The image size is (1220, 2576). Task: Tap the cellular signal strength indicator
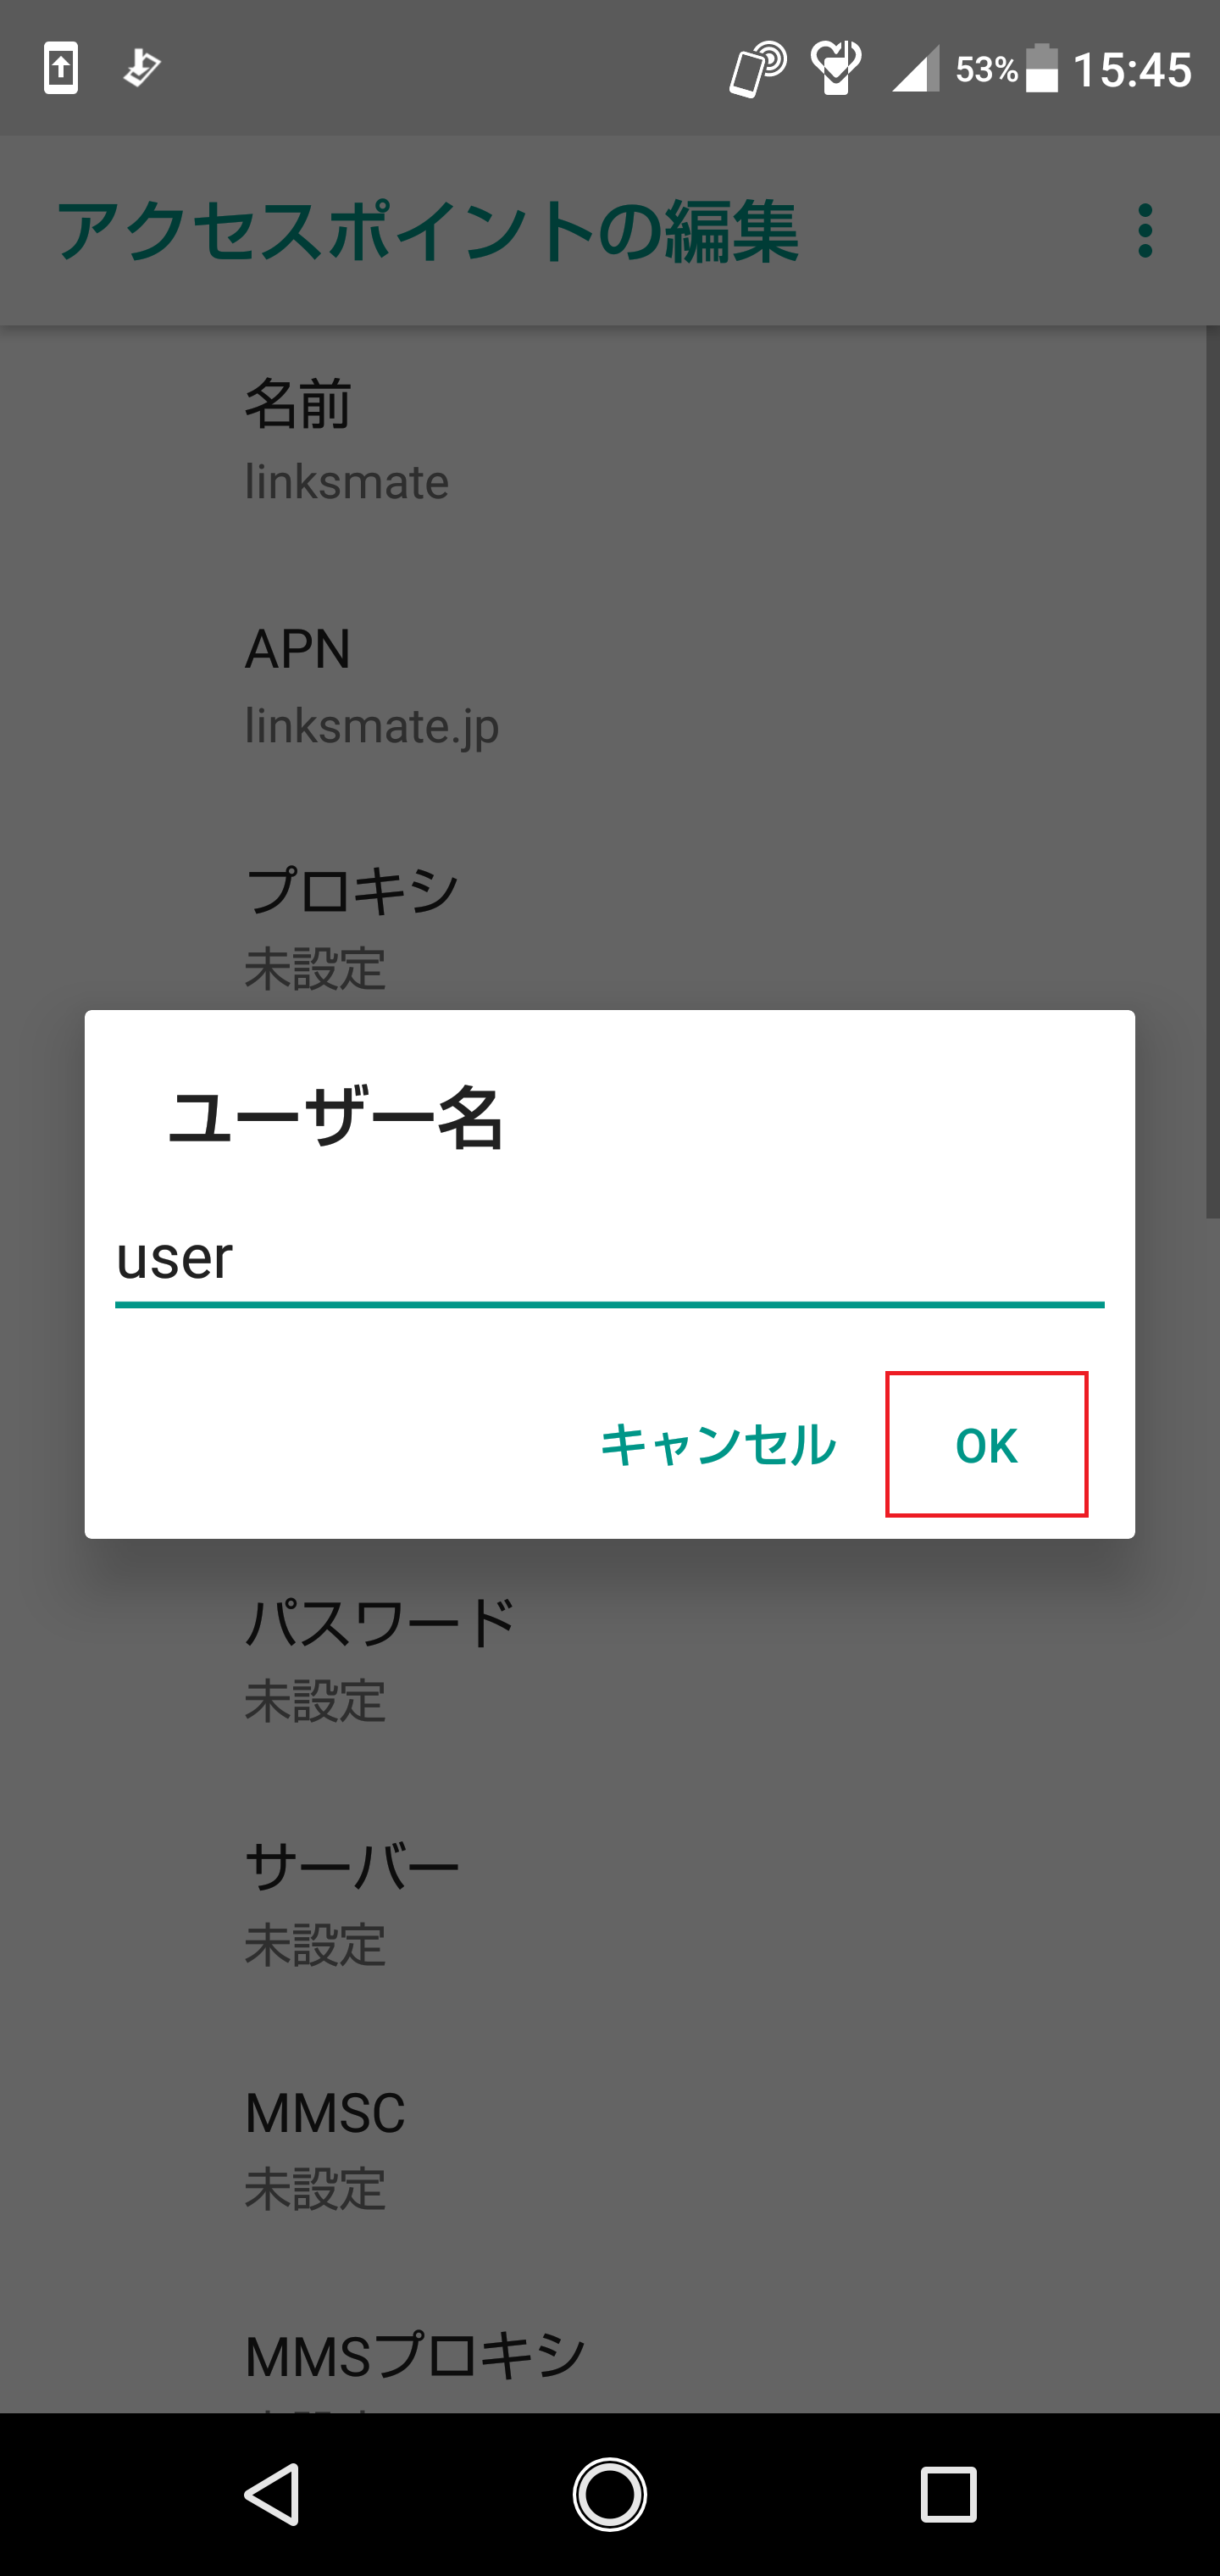point(915,67)
